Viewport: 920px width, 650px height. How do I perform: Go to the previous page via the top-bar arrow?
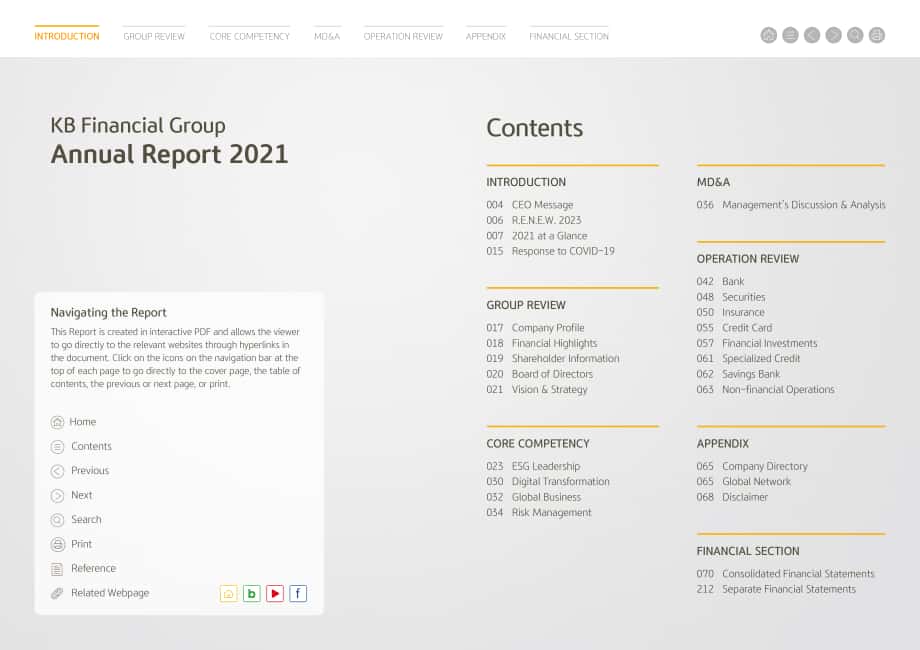[812, 35]
